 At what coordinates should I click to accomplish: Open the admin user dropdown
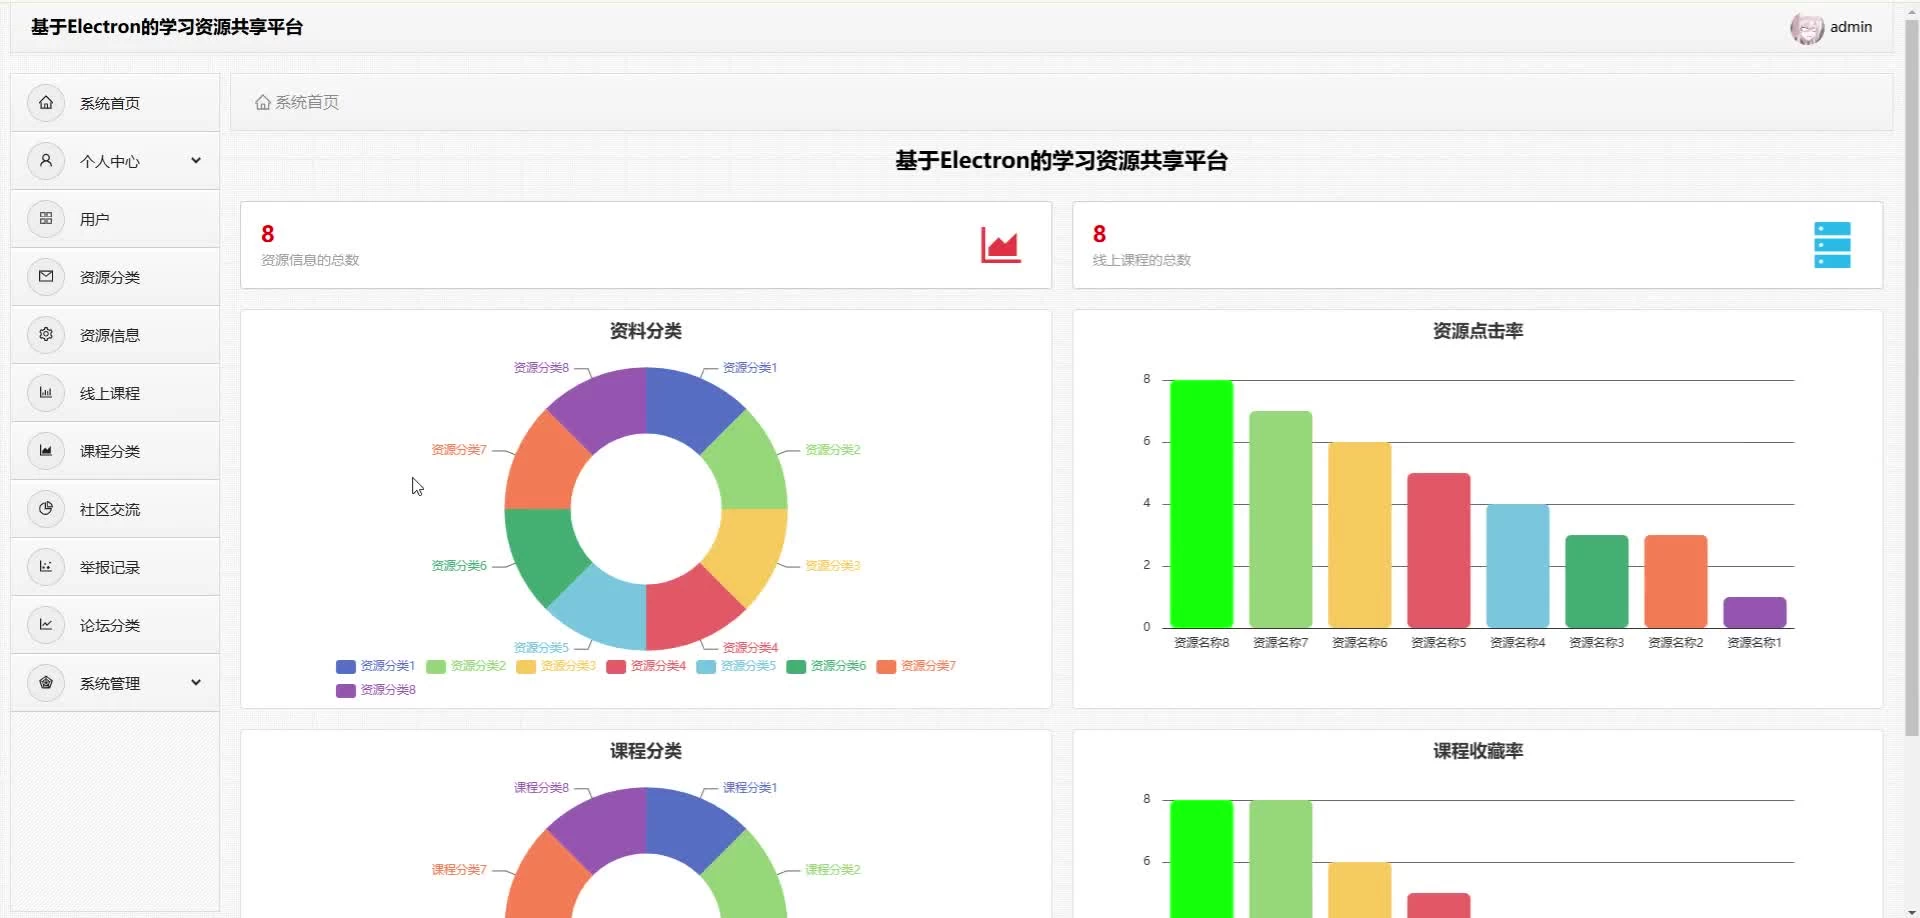[1831, 28]
